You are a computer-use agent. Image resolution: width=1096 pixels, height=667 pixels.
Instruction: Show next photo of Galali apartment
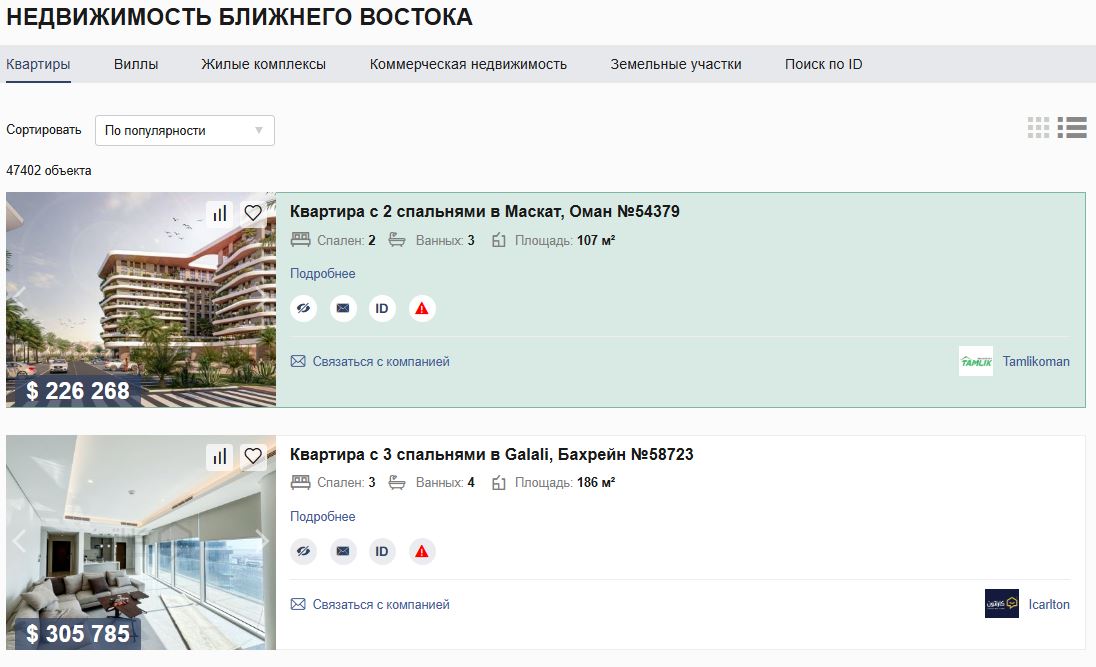pos(262,540)
